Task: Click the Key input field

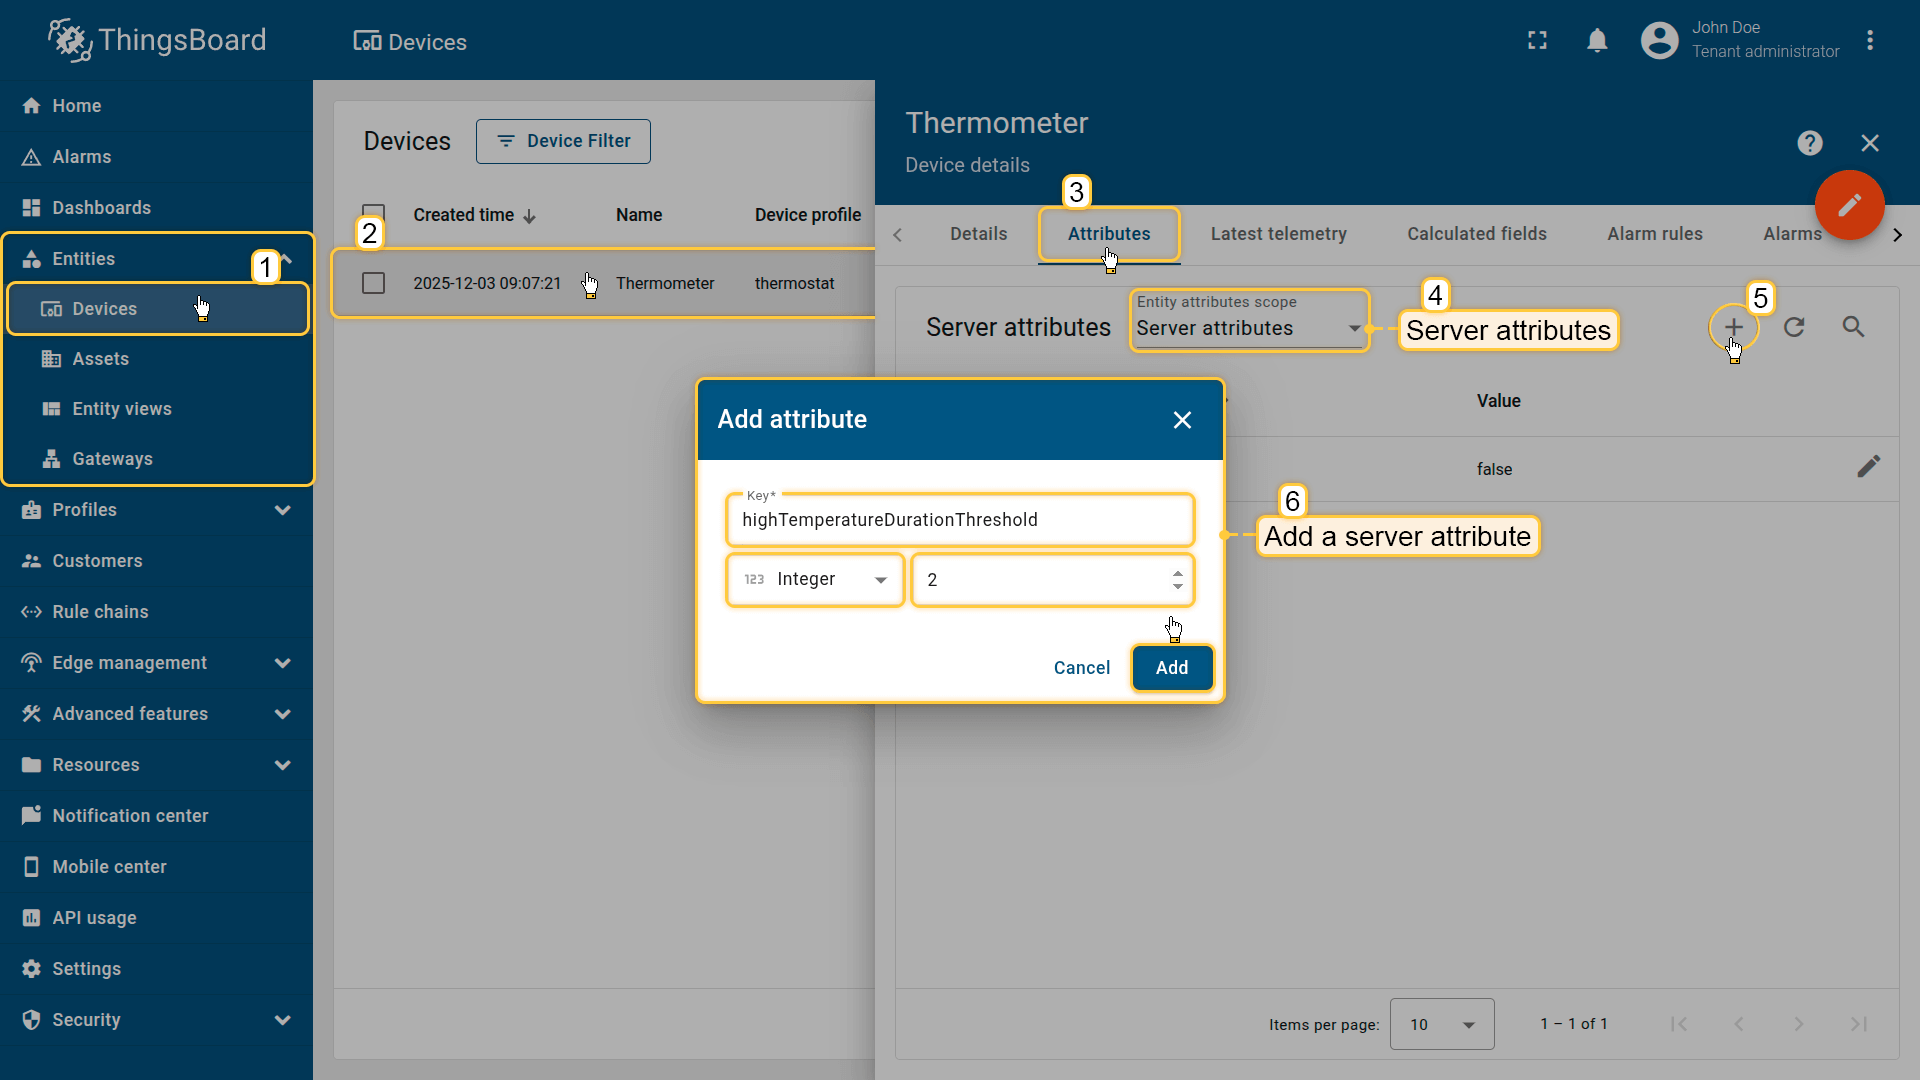Action: [x=959, y=520]
